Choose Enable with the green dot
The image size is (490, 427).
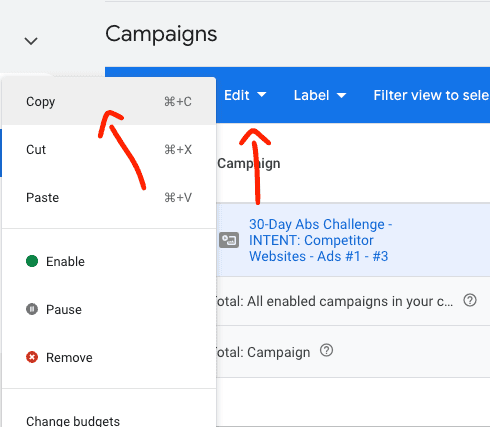click(x=109, y=261)
